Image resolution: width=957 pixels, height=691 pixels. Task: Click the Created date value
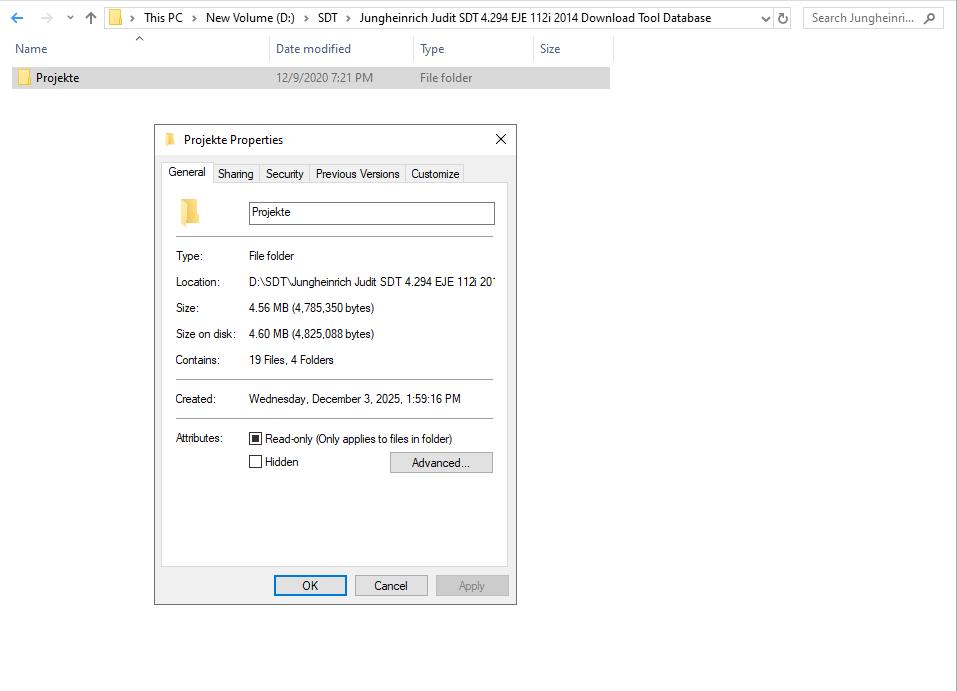(x=355, y=399)
